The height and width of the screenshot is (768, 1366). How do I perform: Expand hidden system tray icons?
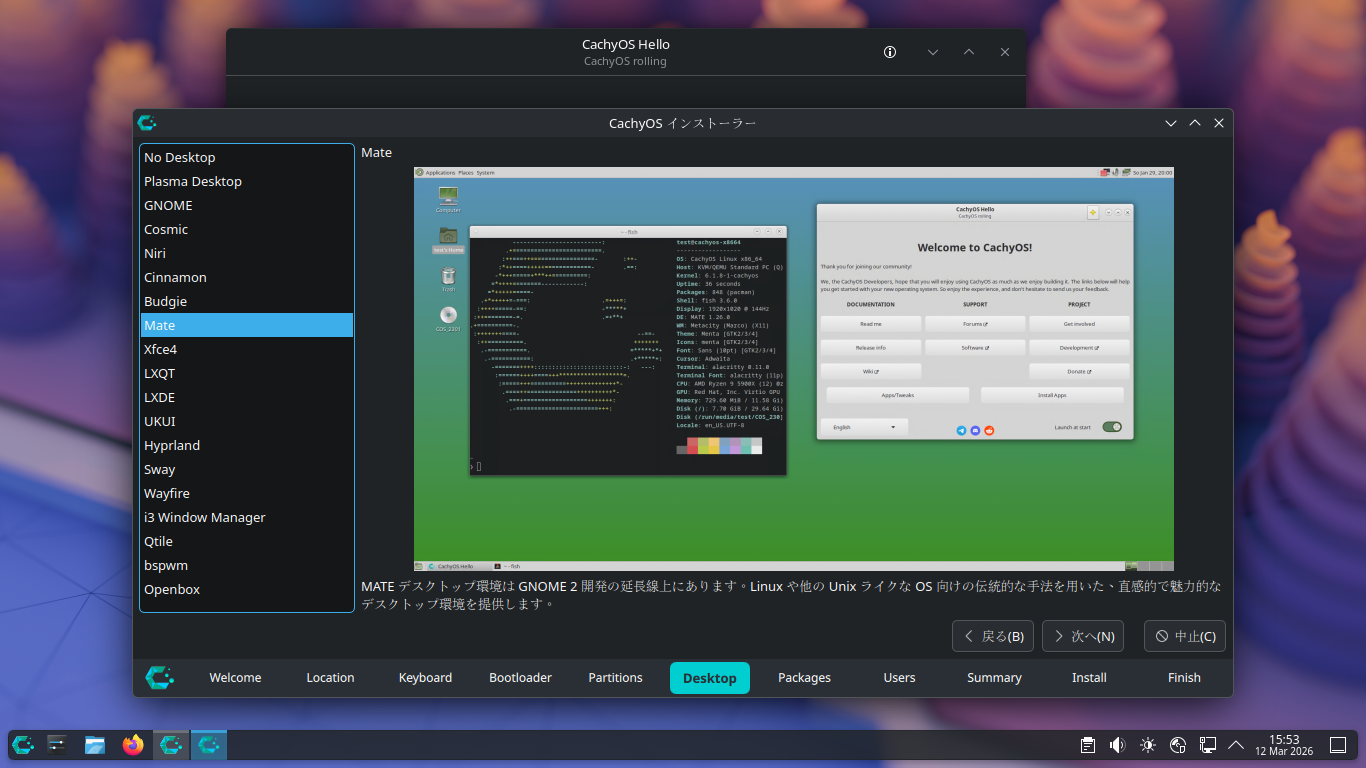coord(1236,745)
